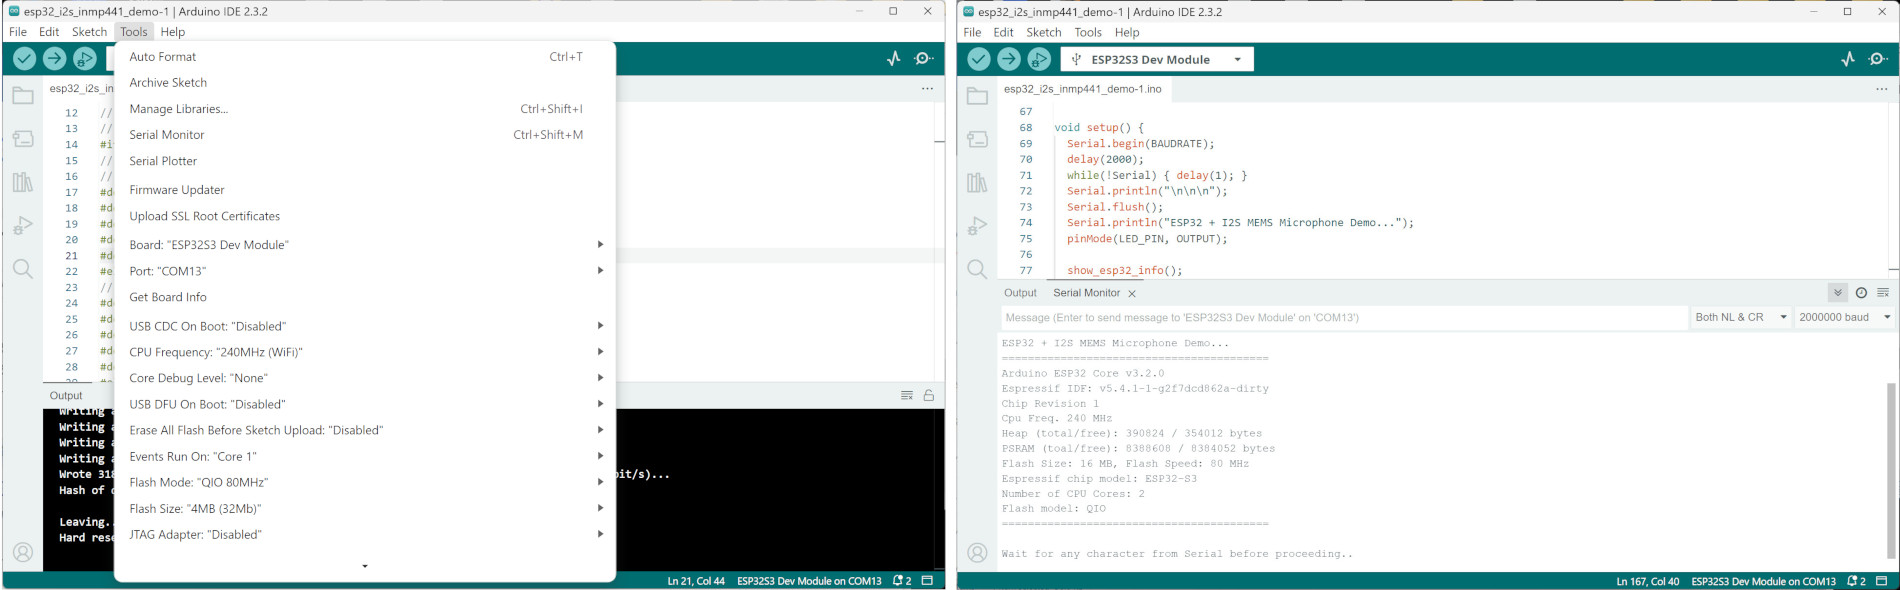Open Help menu in right window
The width and height of the screenshot is (1900, 590).
(1127, 32)
